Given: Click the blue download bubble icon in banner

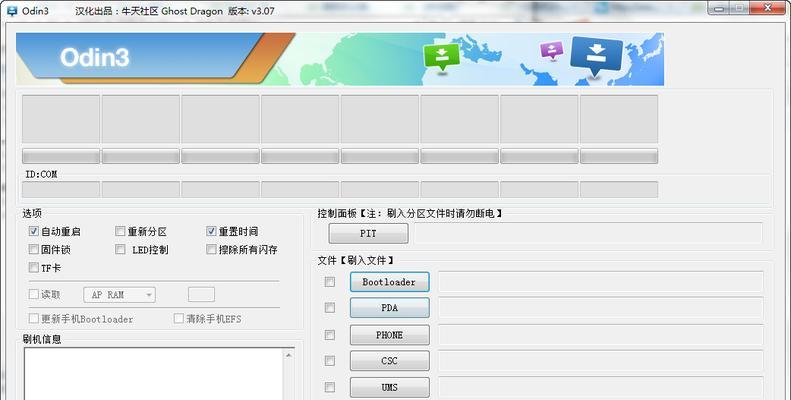Looking at the screenshot, I should 596,55.
